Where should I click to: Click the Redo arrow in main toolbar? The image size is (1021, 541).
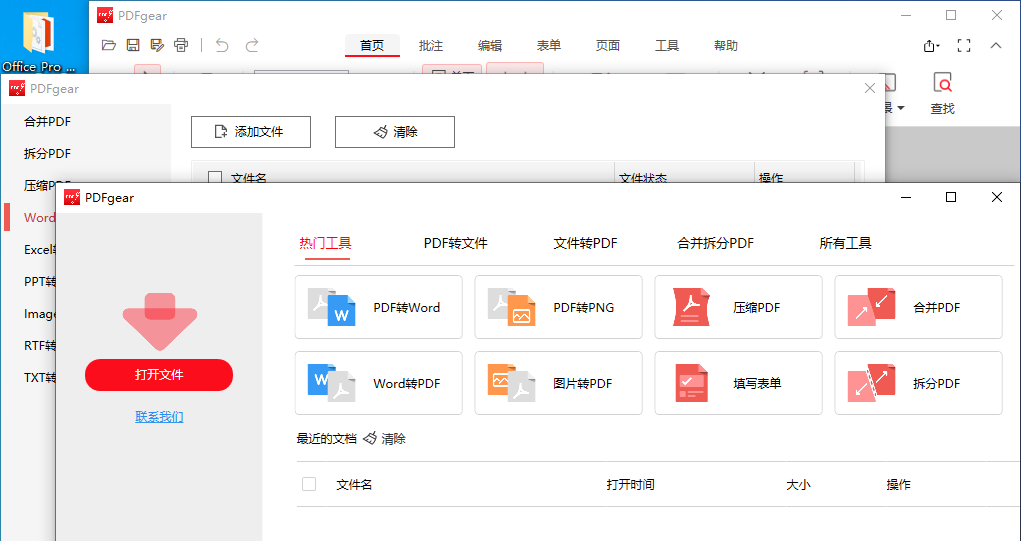pyautogui.click(x=252, y=45)
